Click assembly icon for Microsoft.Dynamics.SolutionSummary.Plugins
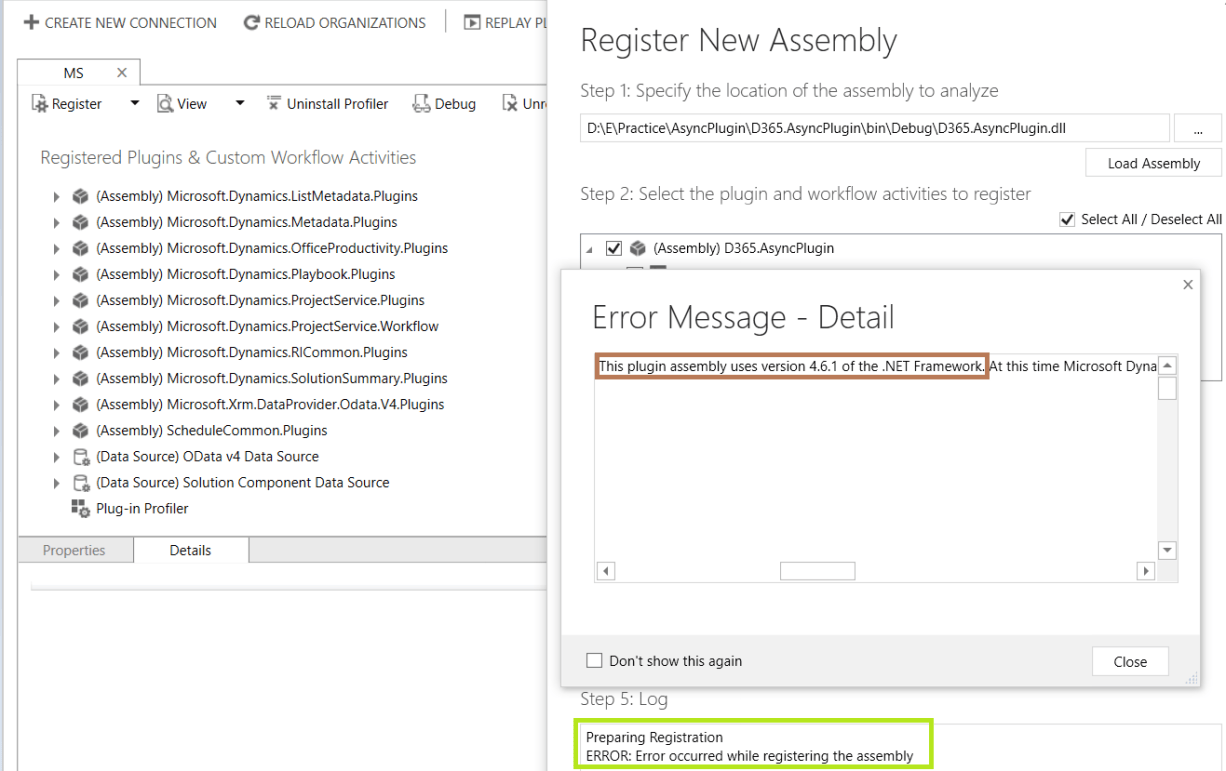This screenshot has height=771, width=1226. (81, 378)
